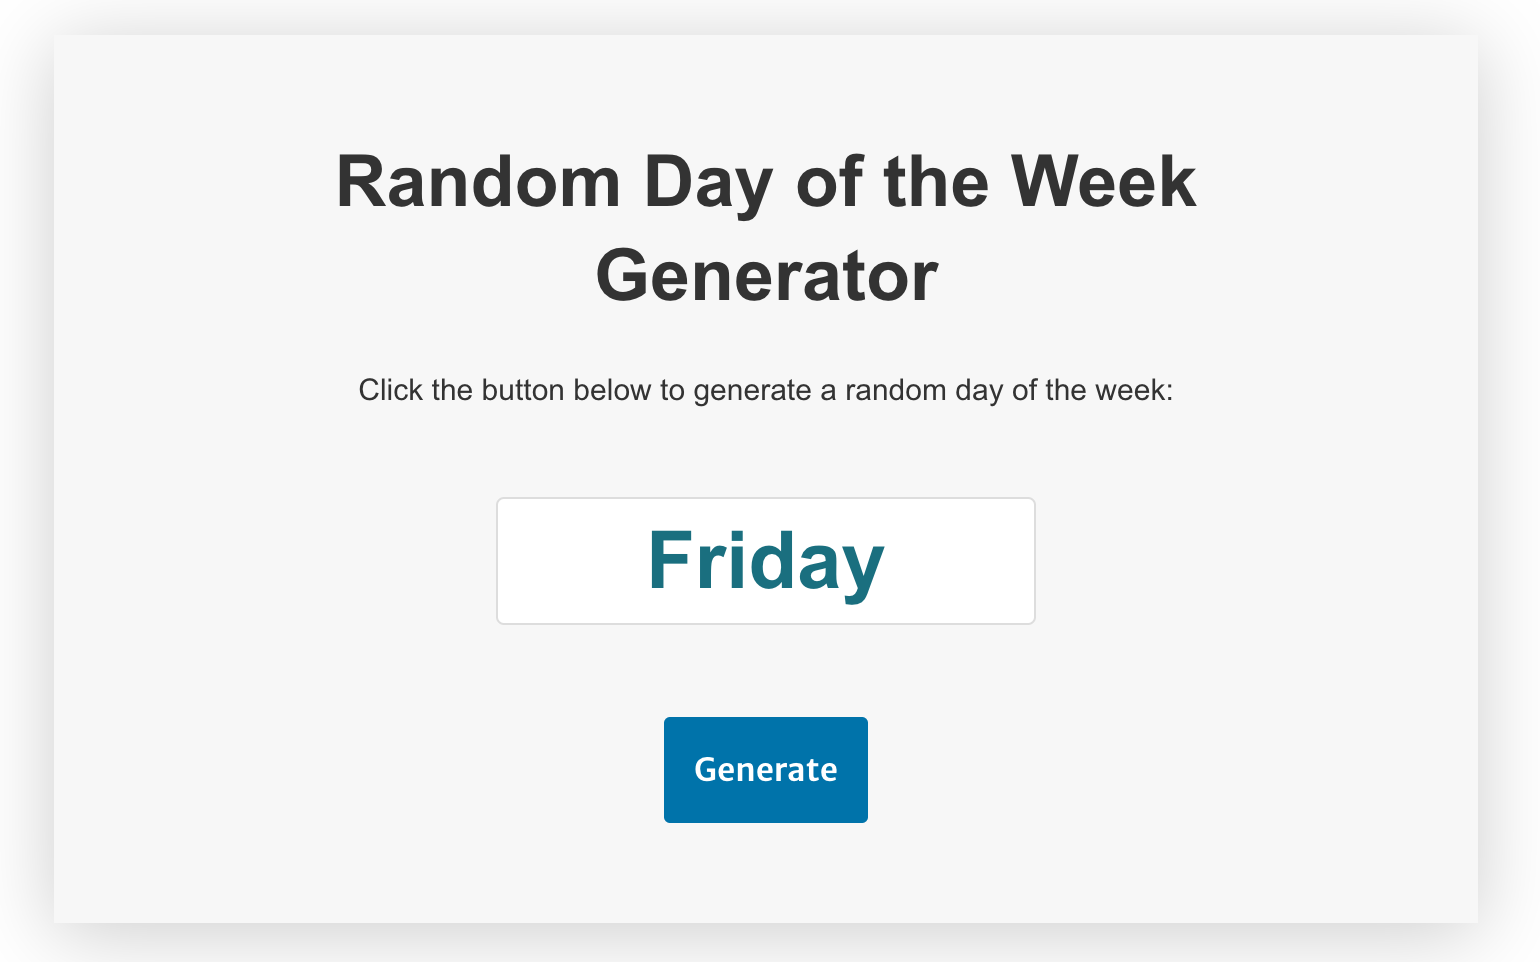Screen dimensions: 1540x962
Task: Click the bordered box containing the day
Action: tap(765, 560)
